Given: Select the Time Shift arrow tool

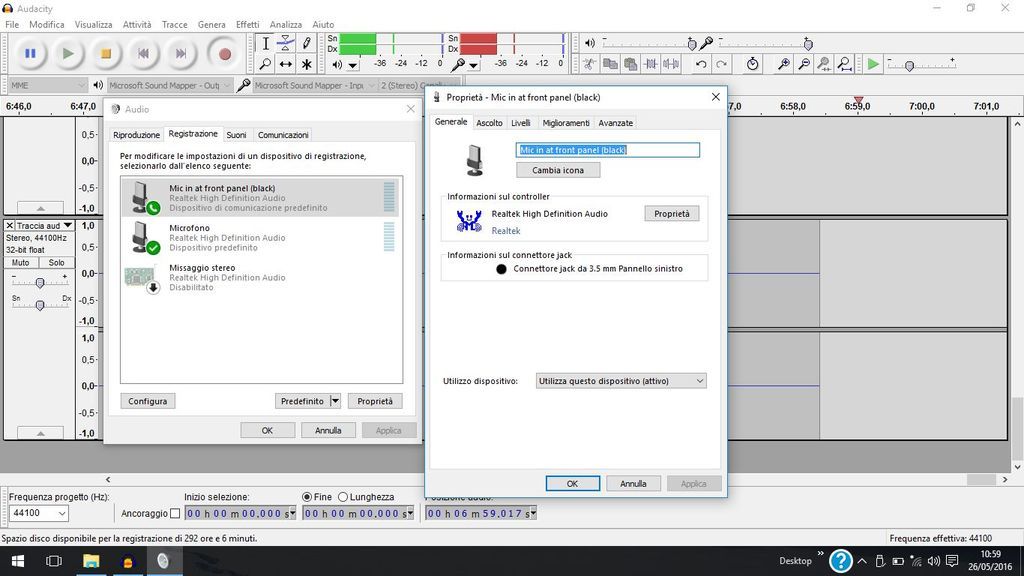Looking at the screenshot, I should tap(286, 64).
